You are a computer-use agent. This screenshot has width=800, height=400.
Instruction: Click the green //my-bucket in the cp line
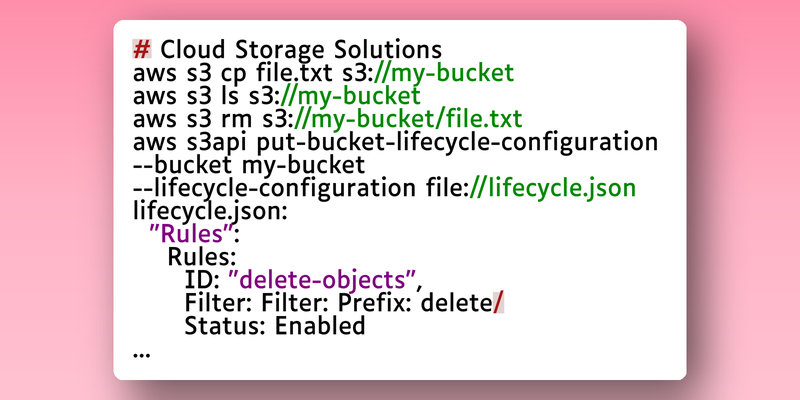point(444,73)
